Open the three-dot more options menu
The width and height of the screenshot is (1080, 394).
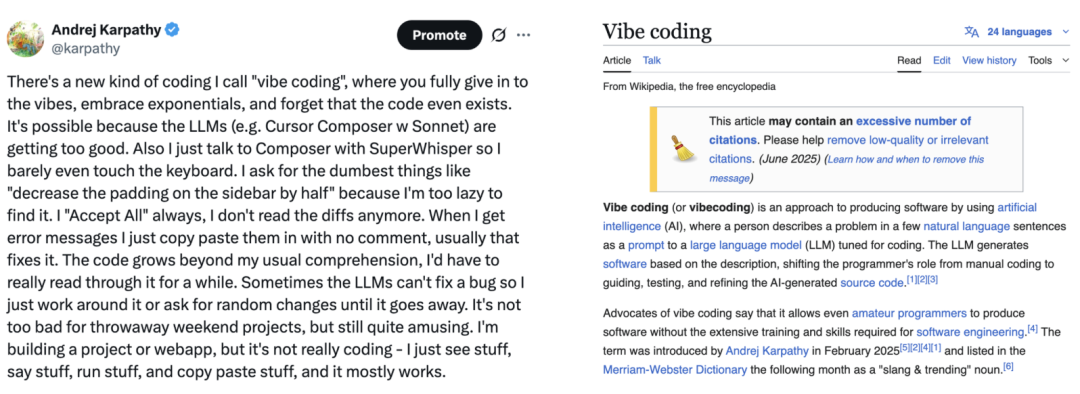click(524, 35)
